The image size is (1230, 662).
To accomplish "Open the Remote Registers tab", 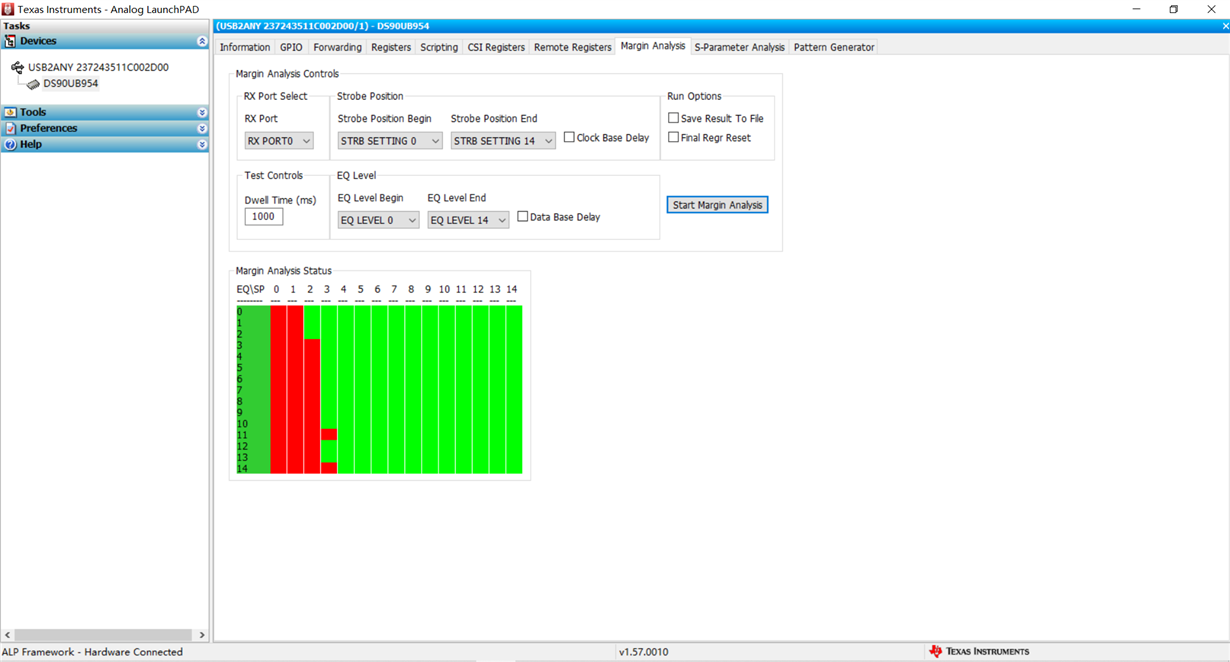I will tap(573, 47).
